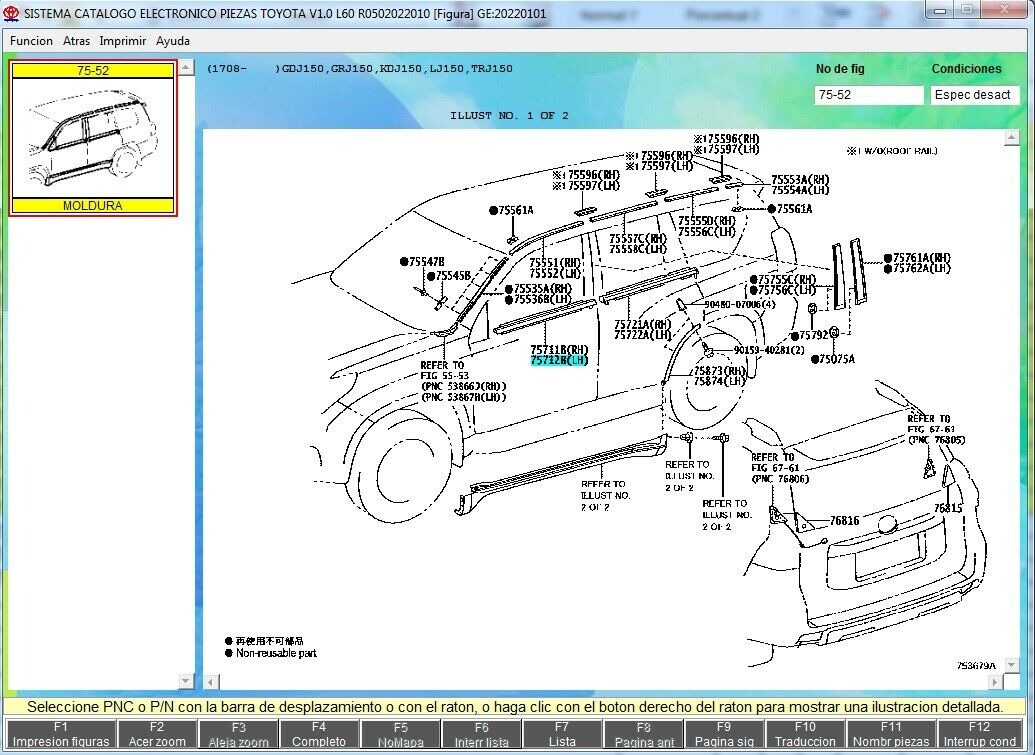Click the thumbnail list scroll-up arrow
This screenshot has width=1035, height=755.
186,68
